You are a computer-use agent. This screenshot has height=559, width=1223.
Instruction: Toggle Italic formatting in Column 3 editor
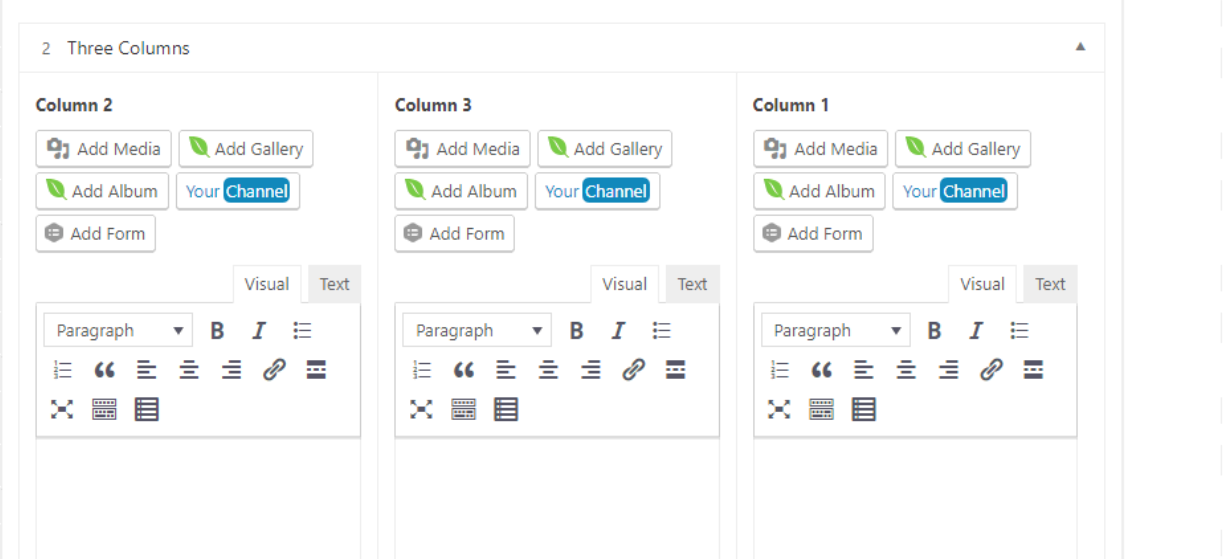(x=618, y=331)
